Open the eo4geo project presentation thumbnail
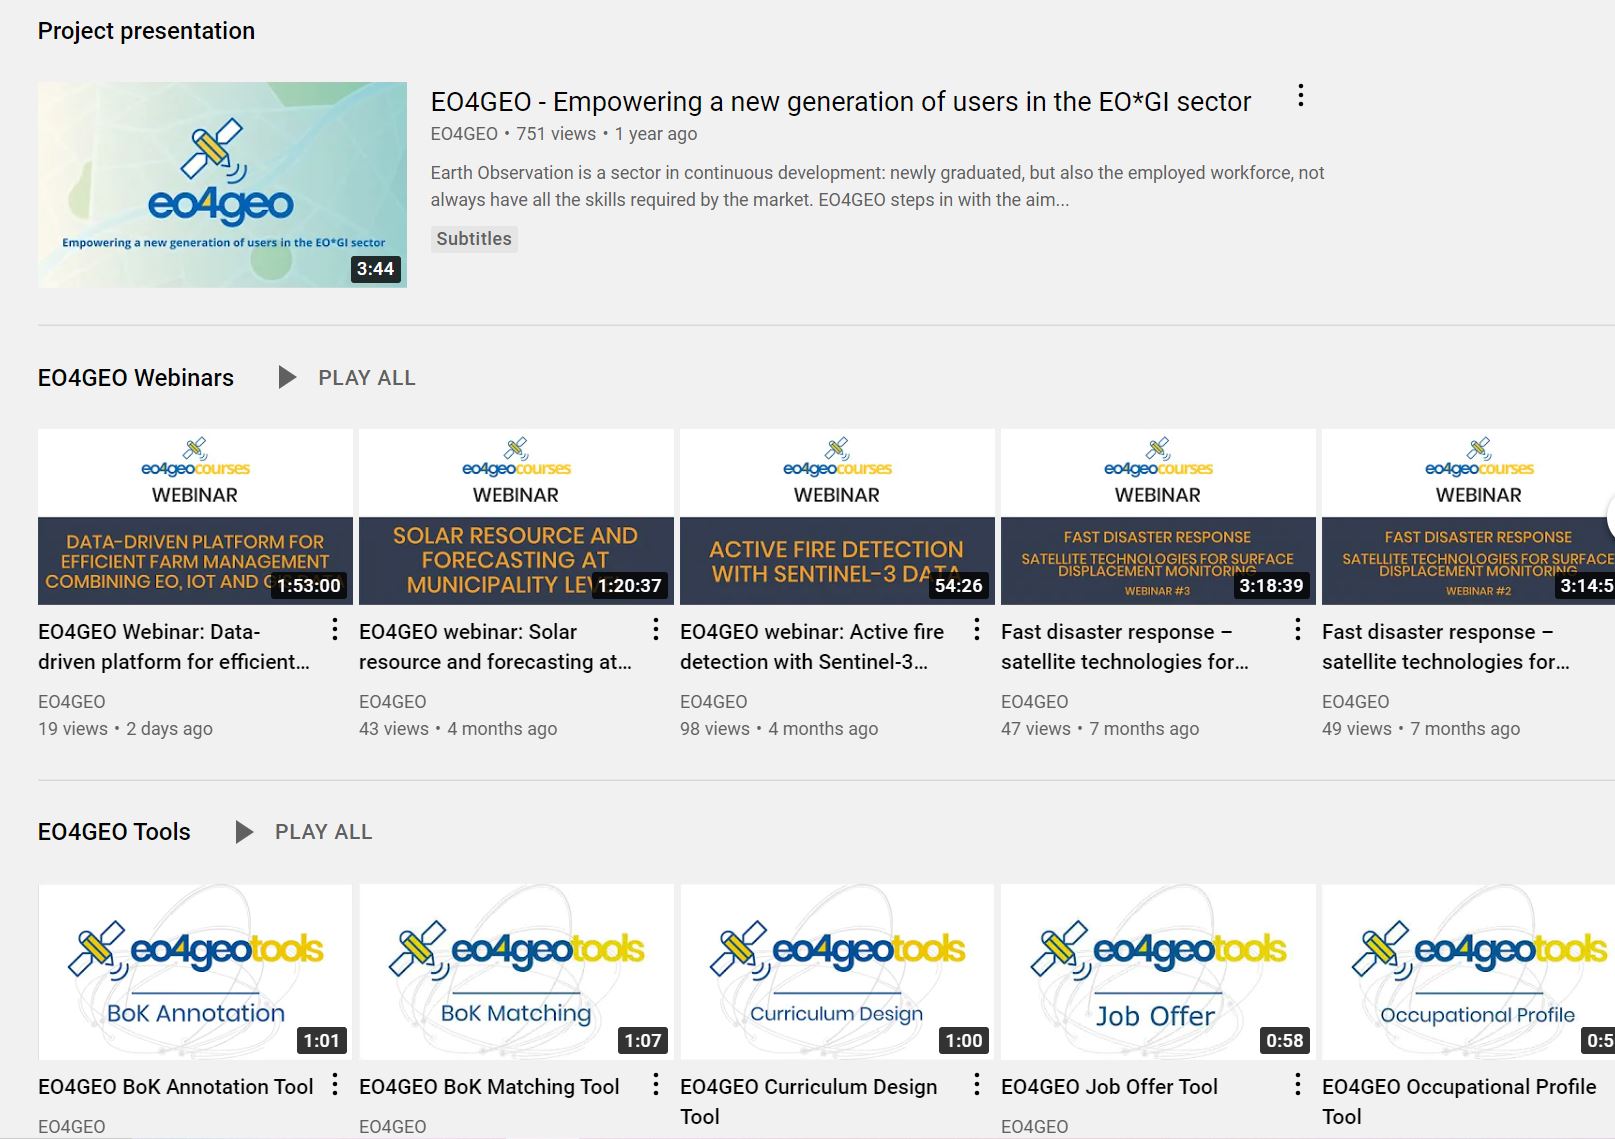This screenshot has height=1139, width=1615. [x=222, y=185]
